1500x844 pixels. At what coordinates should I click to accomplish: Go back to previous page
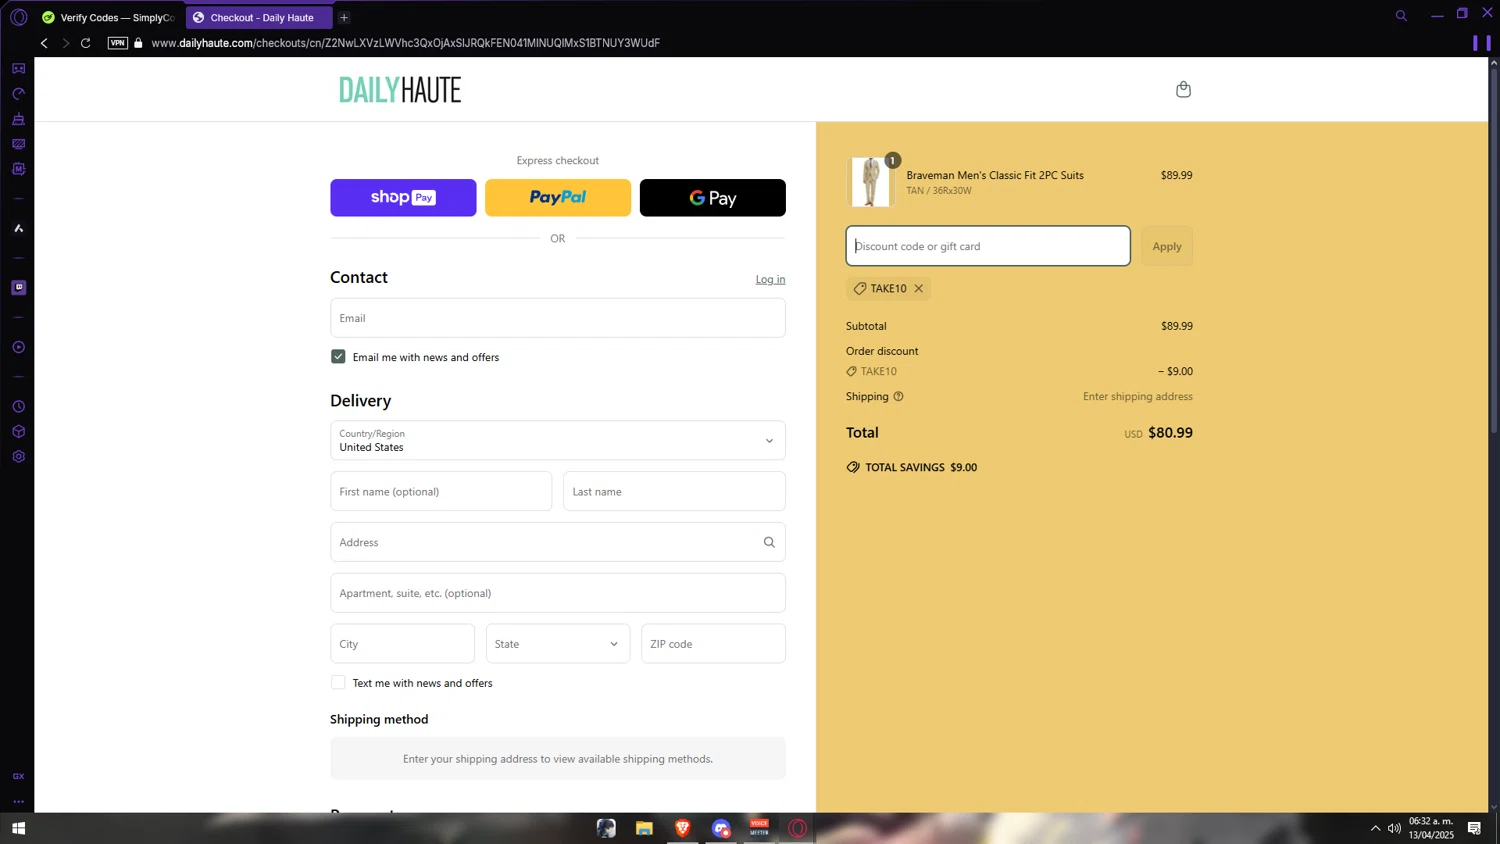44,43
